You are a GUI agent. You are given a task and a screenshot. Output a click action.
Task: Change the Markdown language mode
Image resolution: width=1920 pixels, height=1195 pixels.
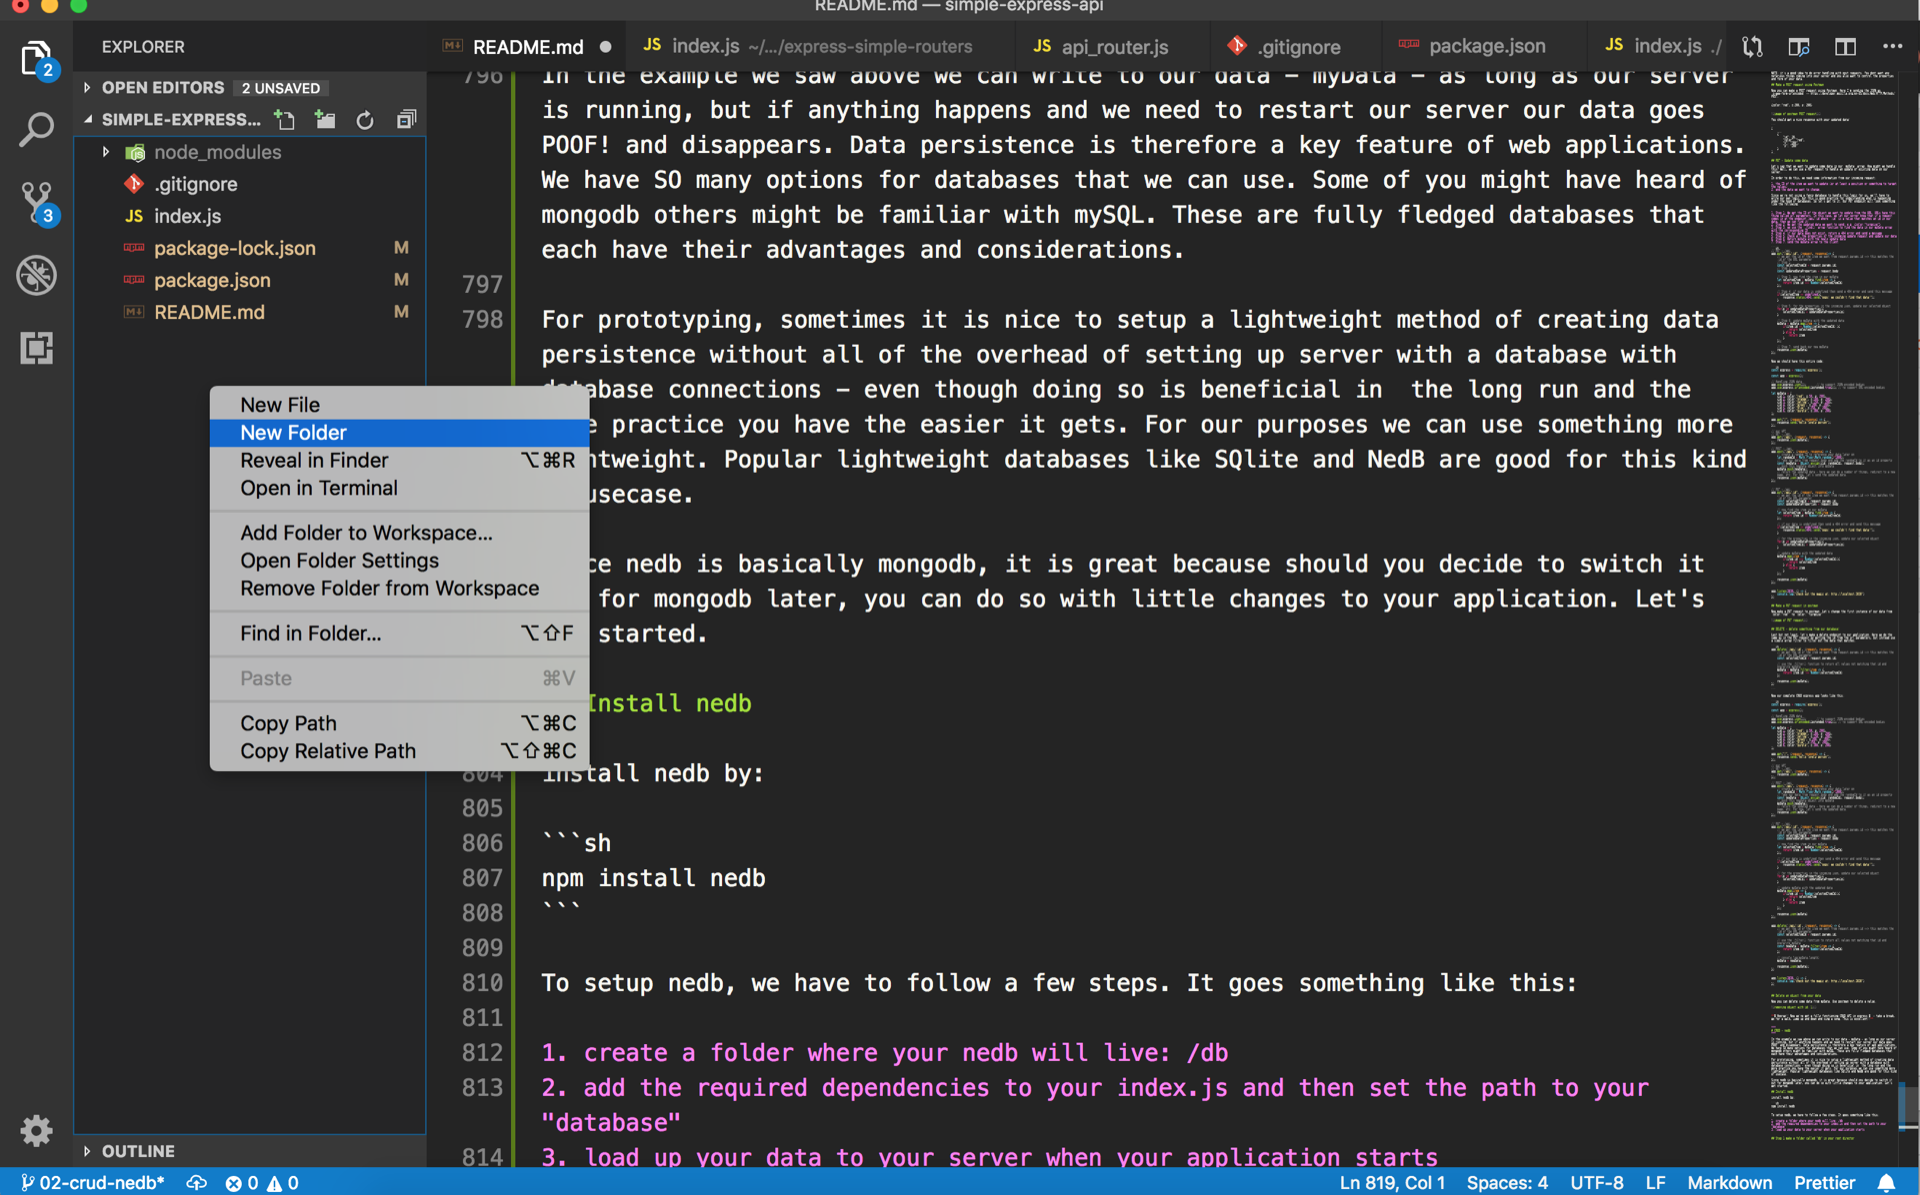click(1729, 1182)
